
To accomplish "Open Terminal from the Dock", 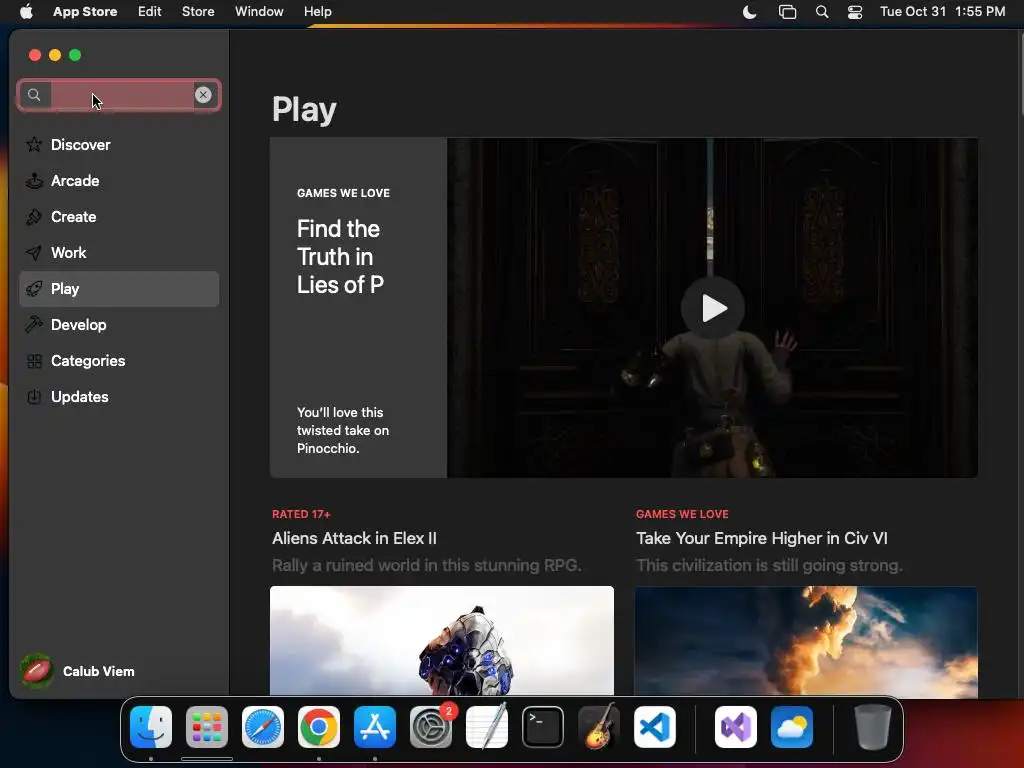I will pyautogui.click(x=543, y=727).
